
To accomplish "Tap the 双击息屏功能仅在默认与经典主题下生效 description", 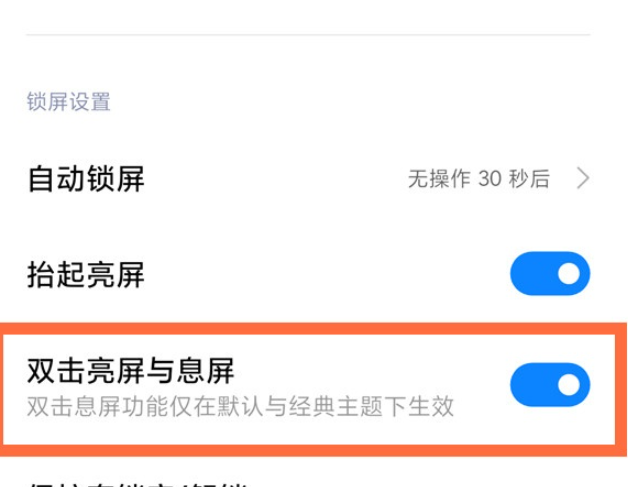I will tap(240, 406).
